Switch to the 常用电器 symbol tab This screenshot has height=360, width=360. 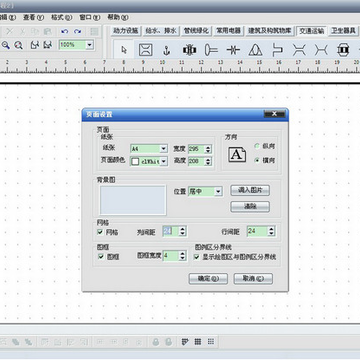(229, 31)
